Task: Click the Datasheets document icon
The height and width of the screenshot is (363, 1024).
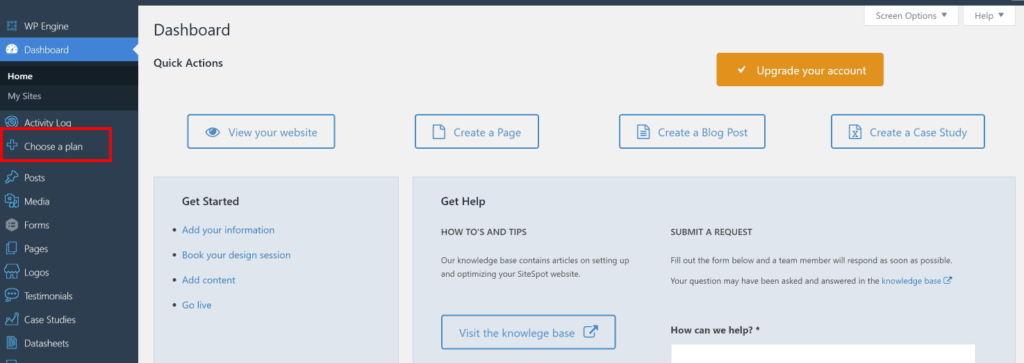Action: 11,343
